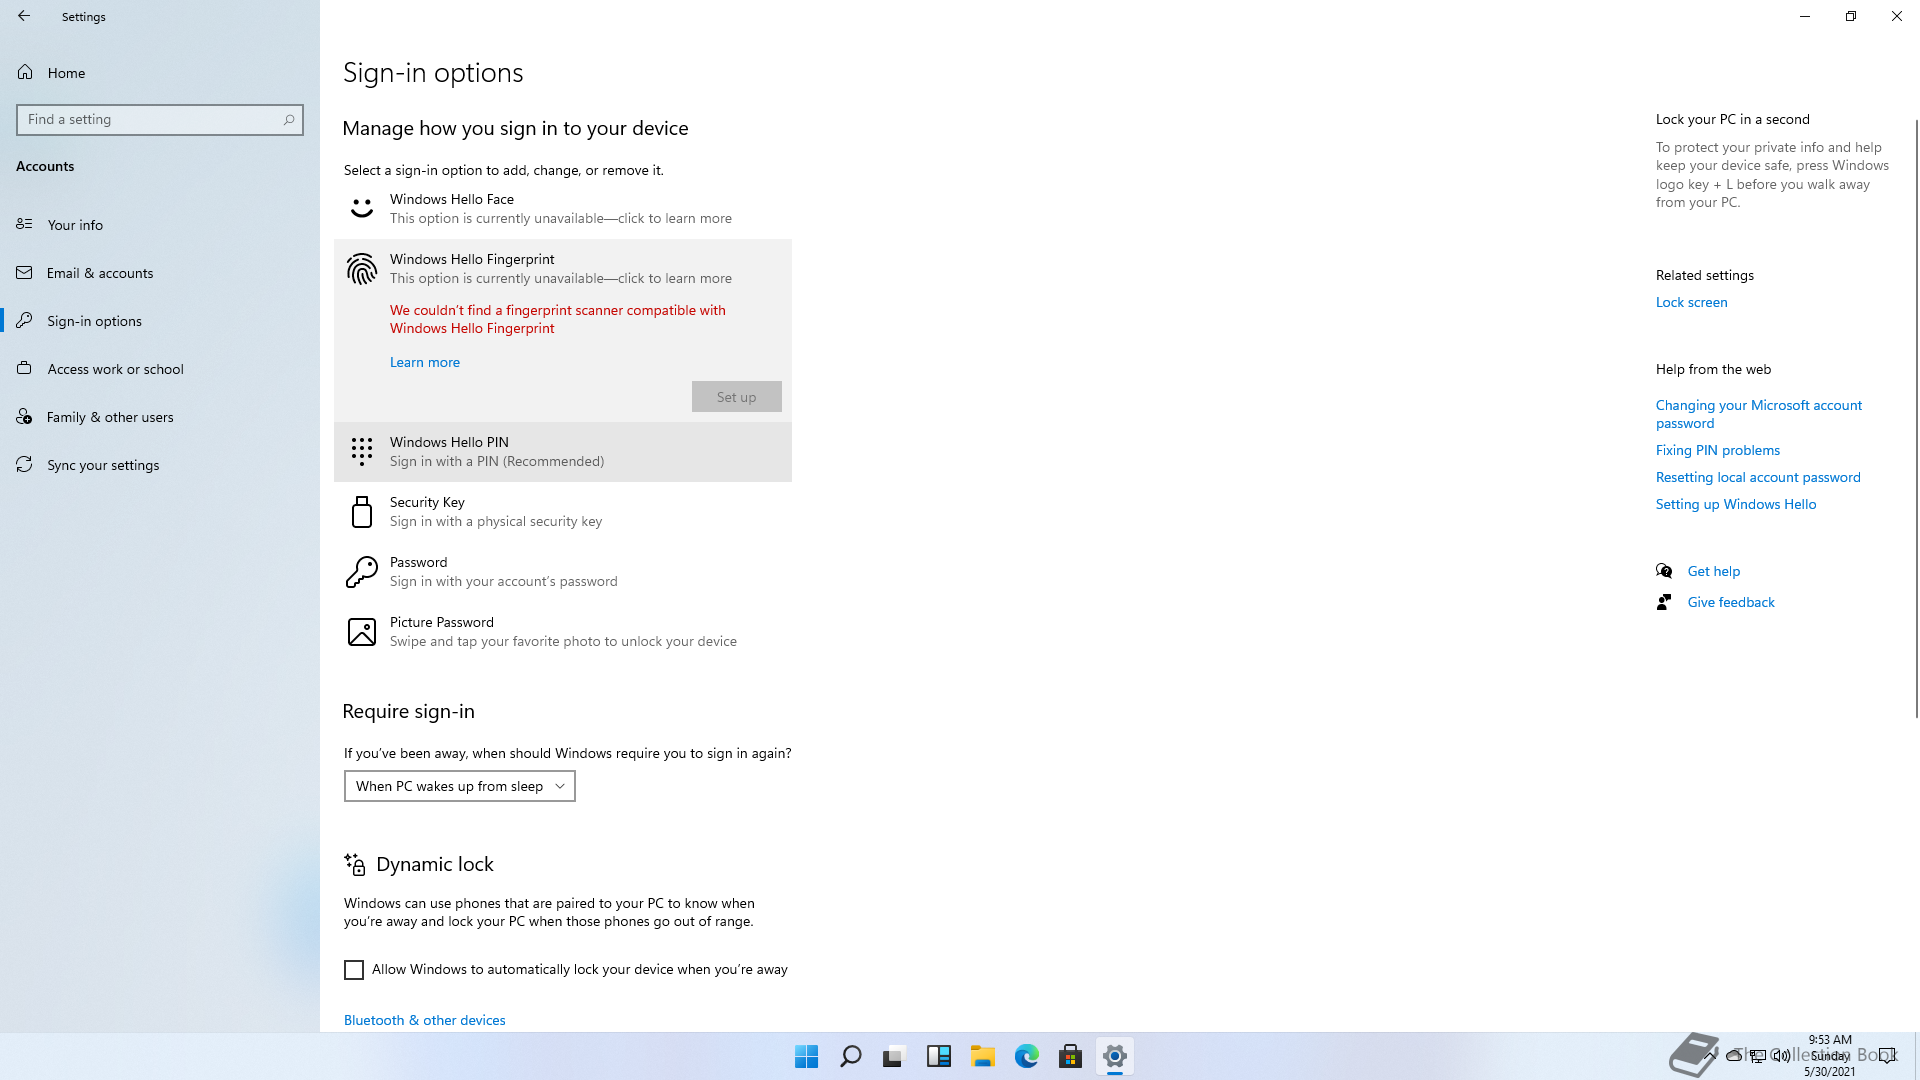Click Learn more under fingerprint error
Viewport: 1920px width, 1080px height.
click(x=425, y=362)
